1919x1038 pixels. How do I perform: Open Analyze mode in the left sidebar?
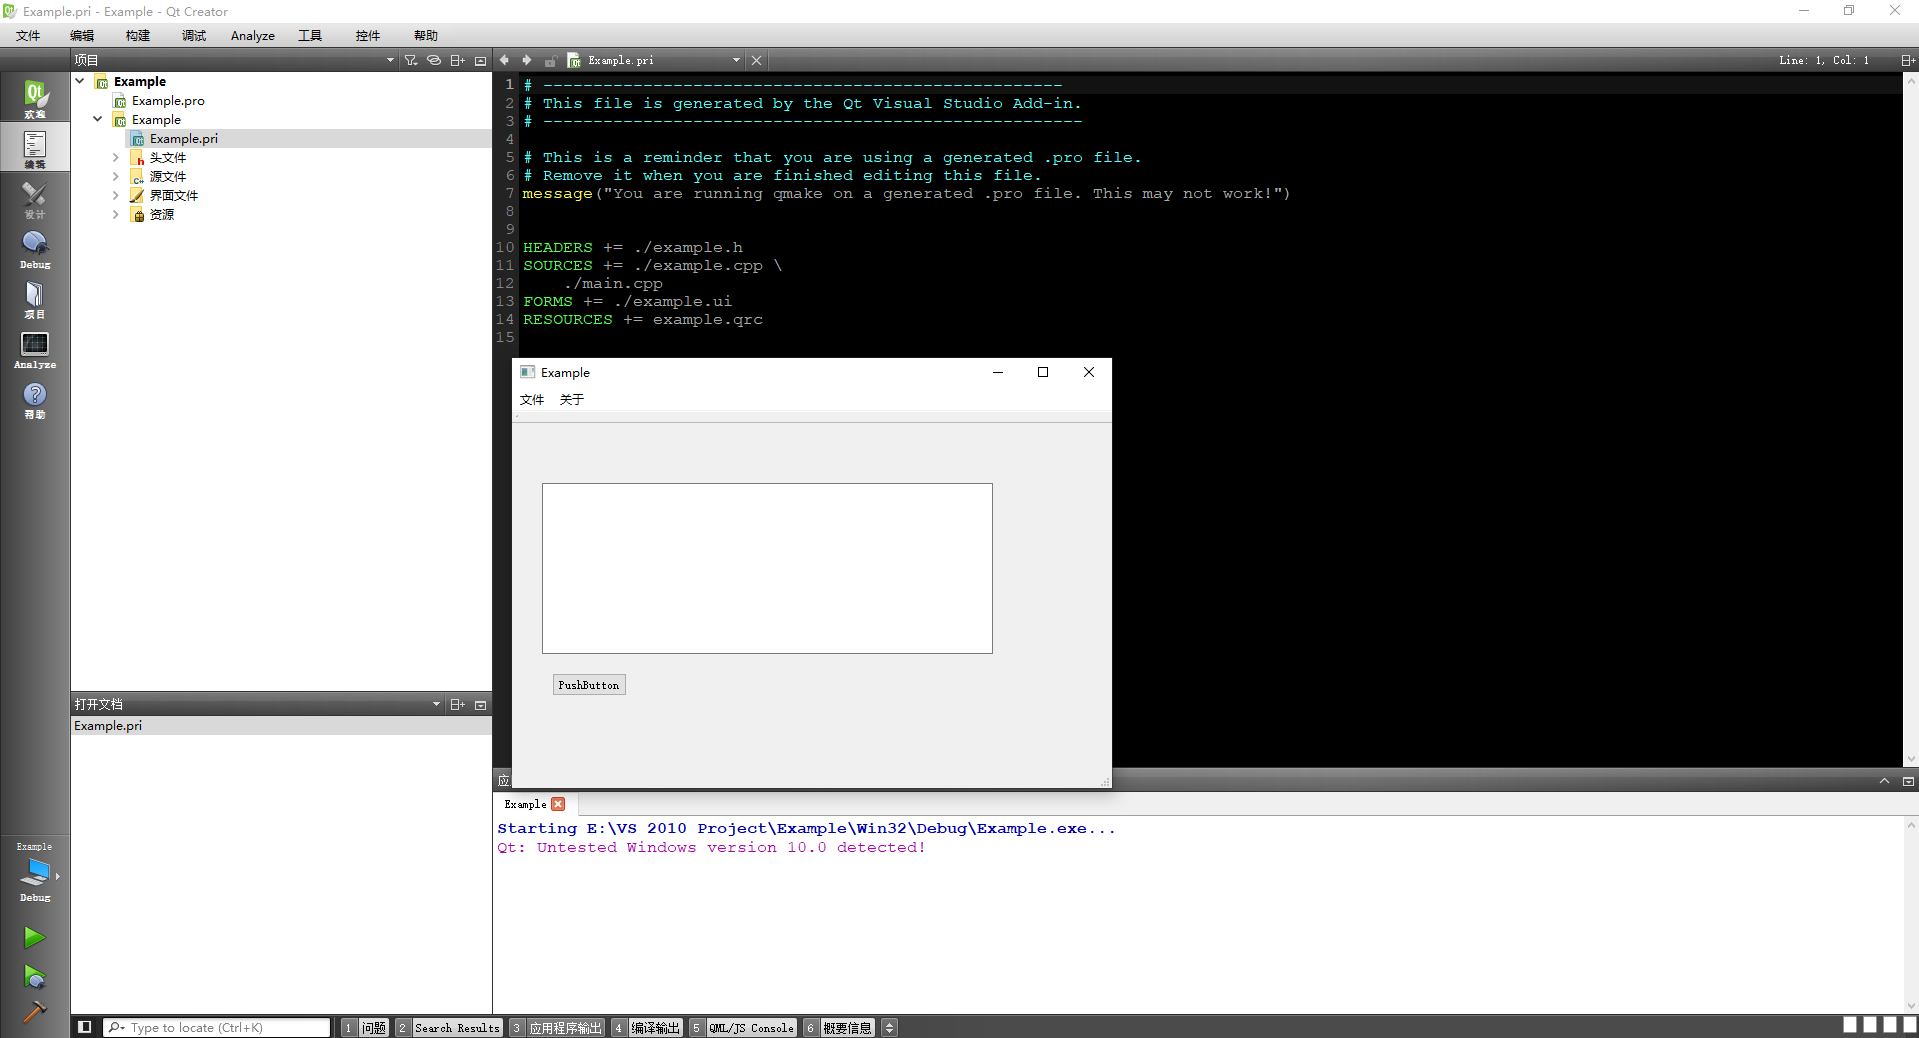35,349
